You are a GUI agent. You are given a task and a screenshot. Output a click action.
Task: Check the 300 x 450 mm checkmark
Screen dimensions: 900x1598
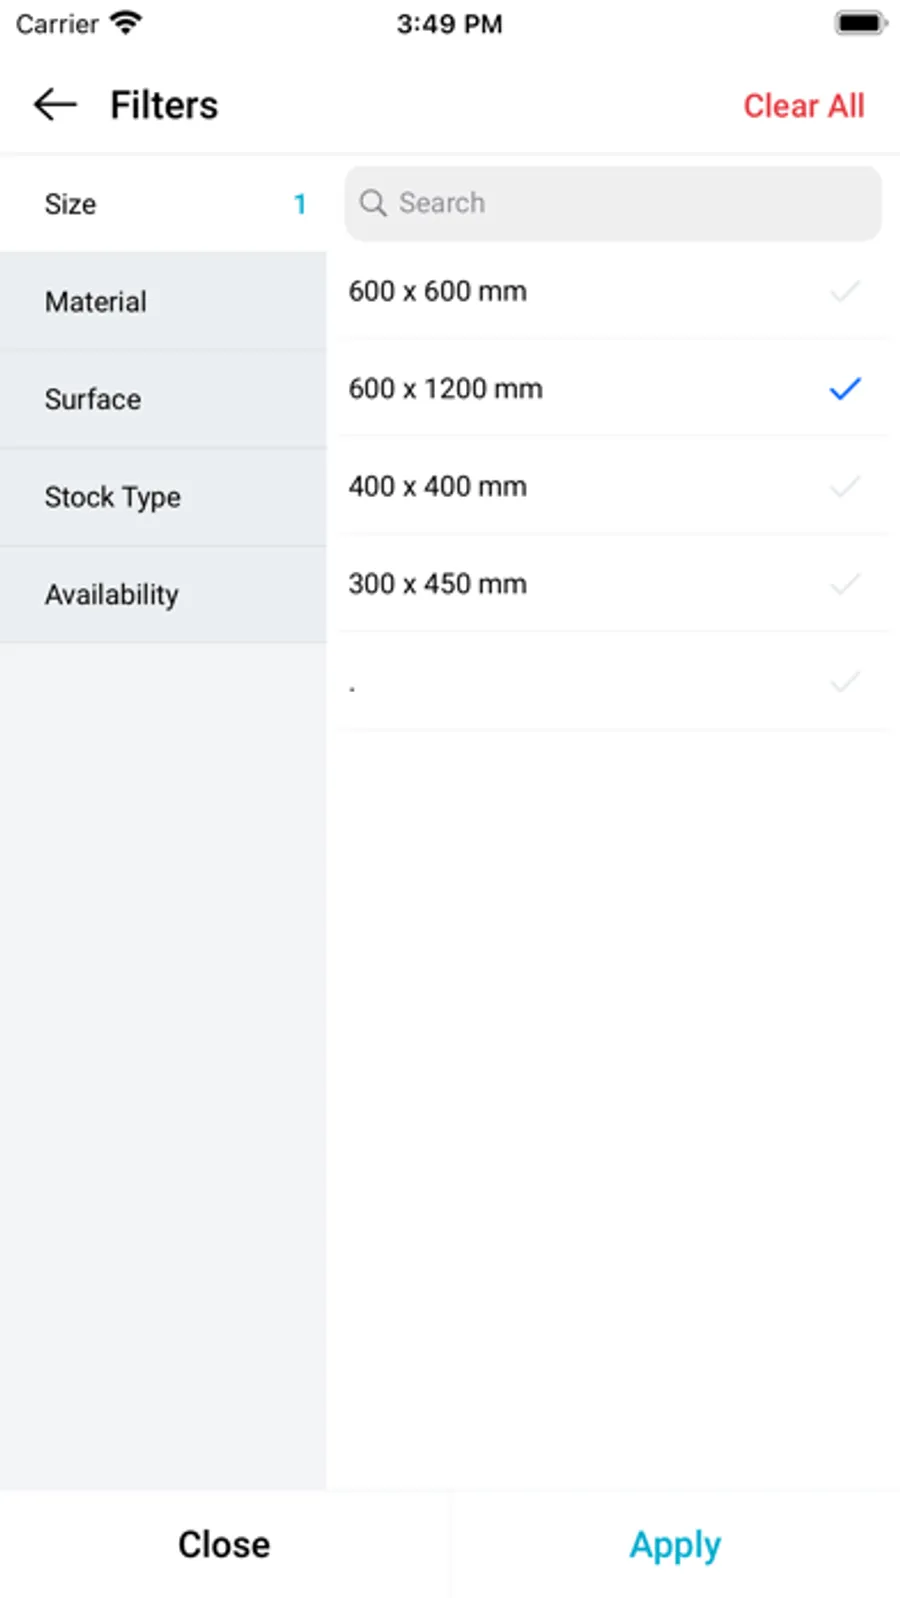845,584
